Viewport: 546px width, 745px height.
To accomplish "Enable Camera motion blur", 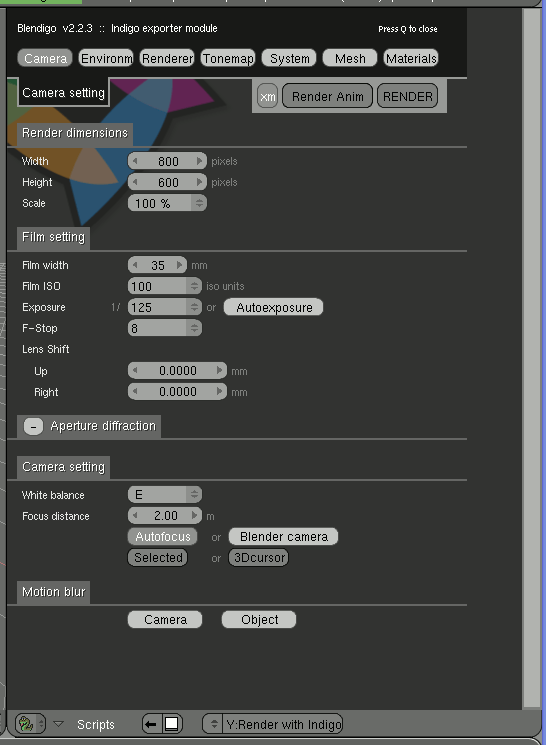I will coord(165,620).
